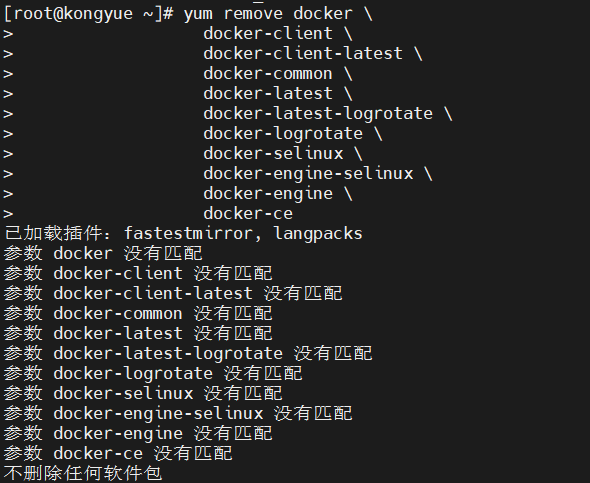590x483 pixels.
Task: Click the '参数 docker 没有匹配' output line
Action: 103,254
